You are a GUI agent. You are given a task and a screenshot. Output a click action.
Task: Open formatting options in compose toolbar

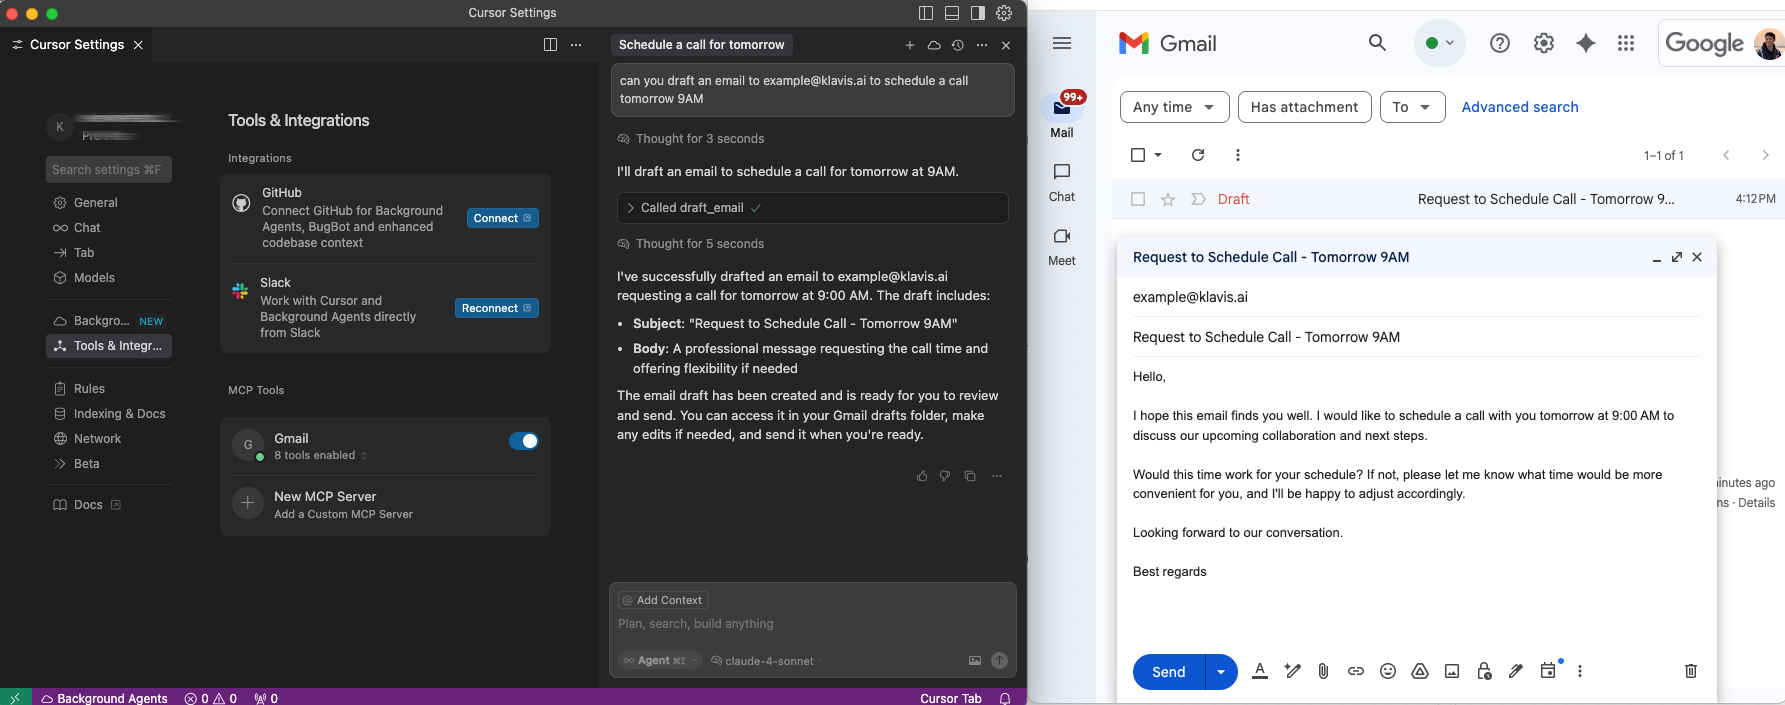[1260, 671]
